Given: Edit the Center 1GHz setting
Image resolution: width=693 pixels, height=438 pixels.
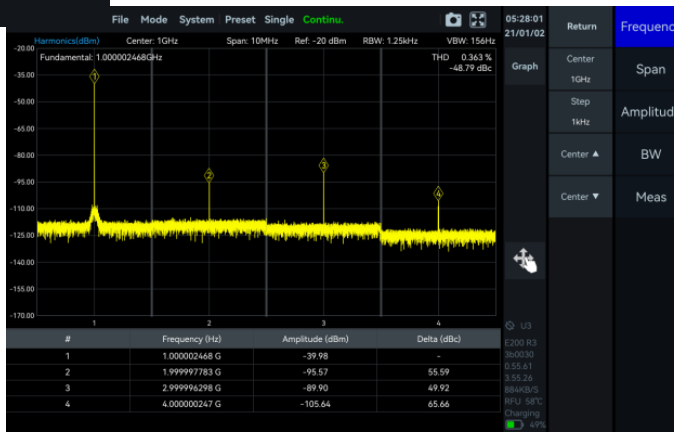Looking at the screenshot, I should (x=580, y=69).
